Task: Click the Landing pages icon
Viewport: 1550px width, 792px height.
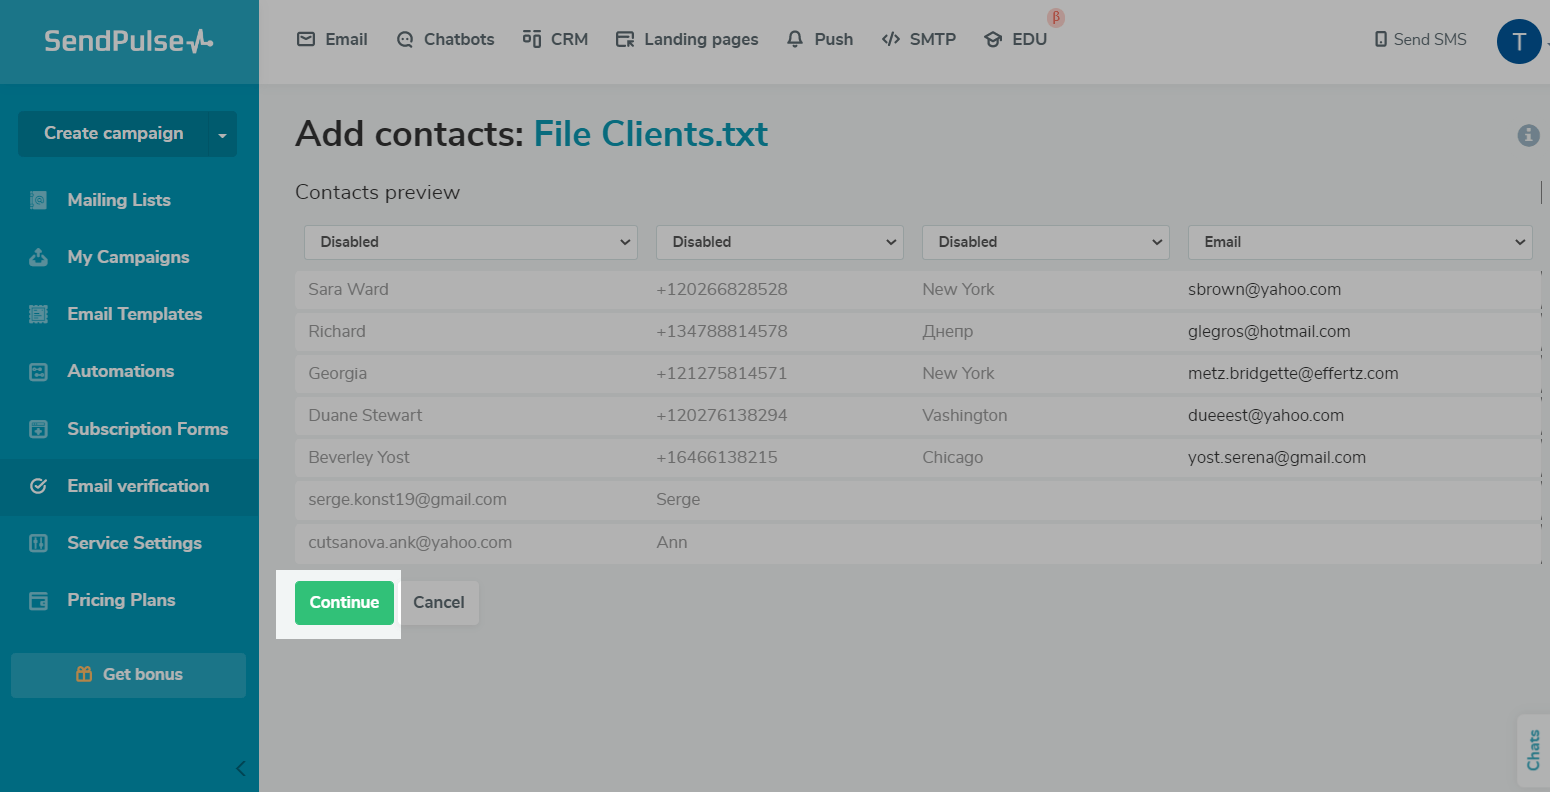Action: point(625,40)
